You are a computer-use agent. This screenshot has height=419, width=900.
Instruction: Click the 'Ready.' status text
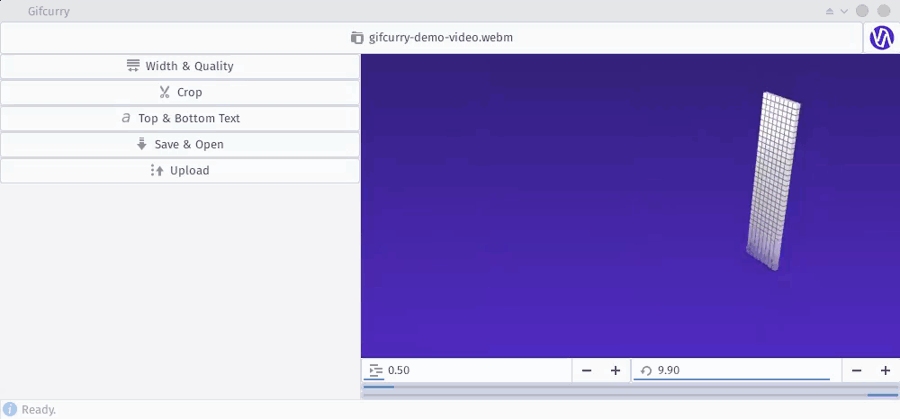(39, 410)
